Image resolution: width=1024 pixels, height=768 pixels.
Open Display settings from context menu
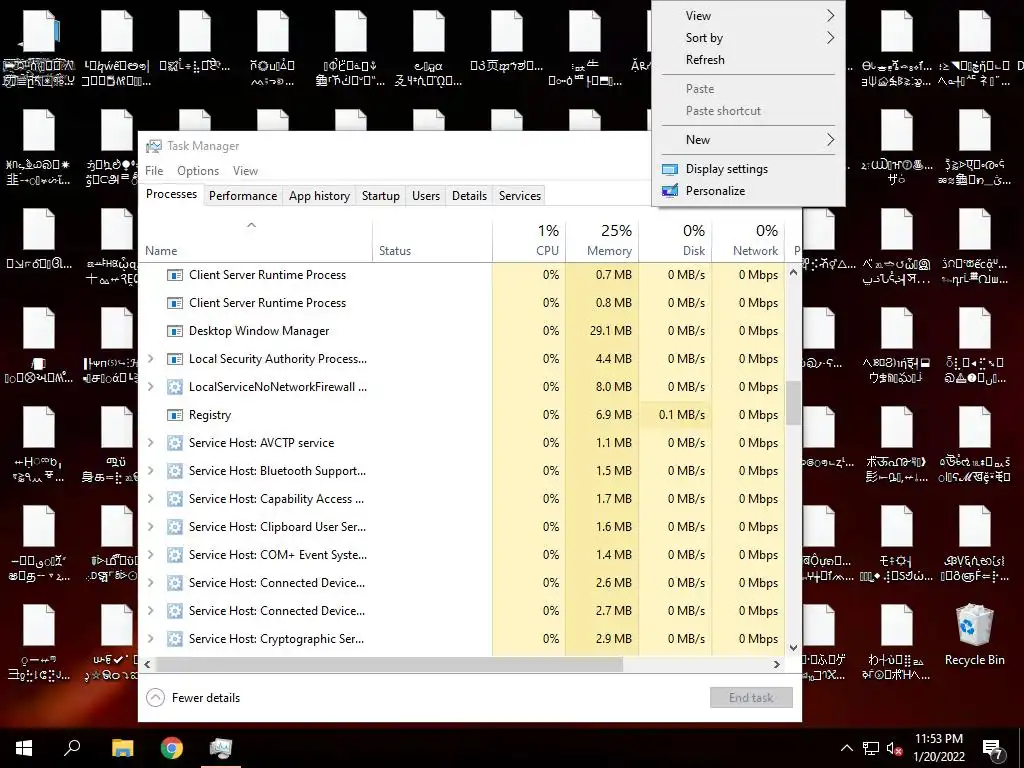748,169
